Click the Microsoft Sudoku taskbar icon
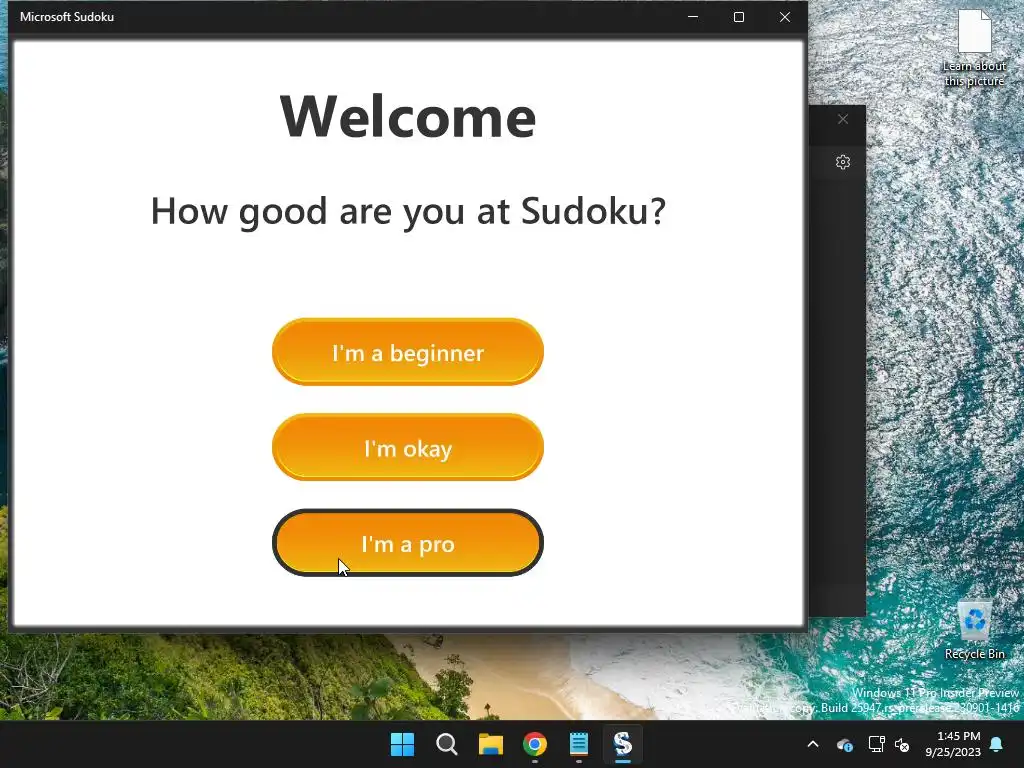This screenshot has width=1024, height=768. [623, 744]
